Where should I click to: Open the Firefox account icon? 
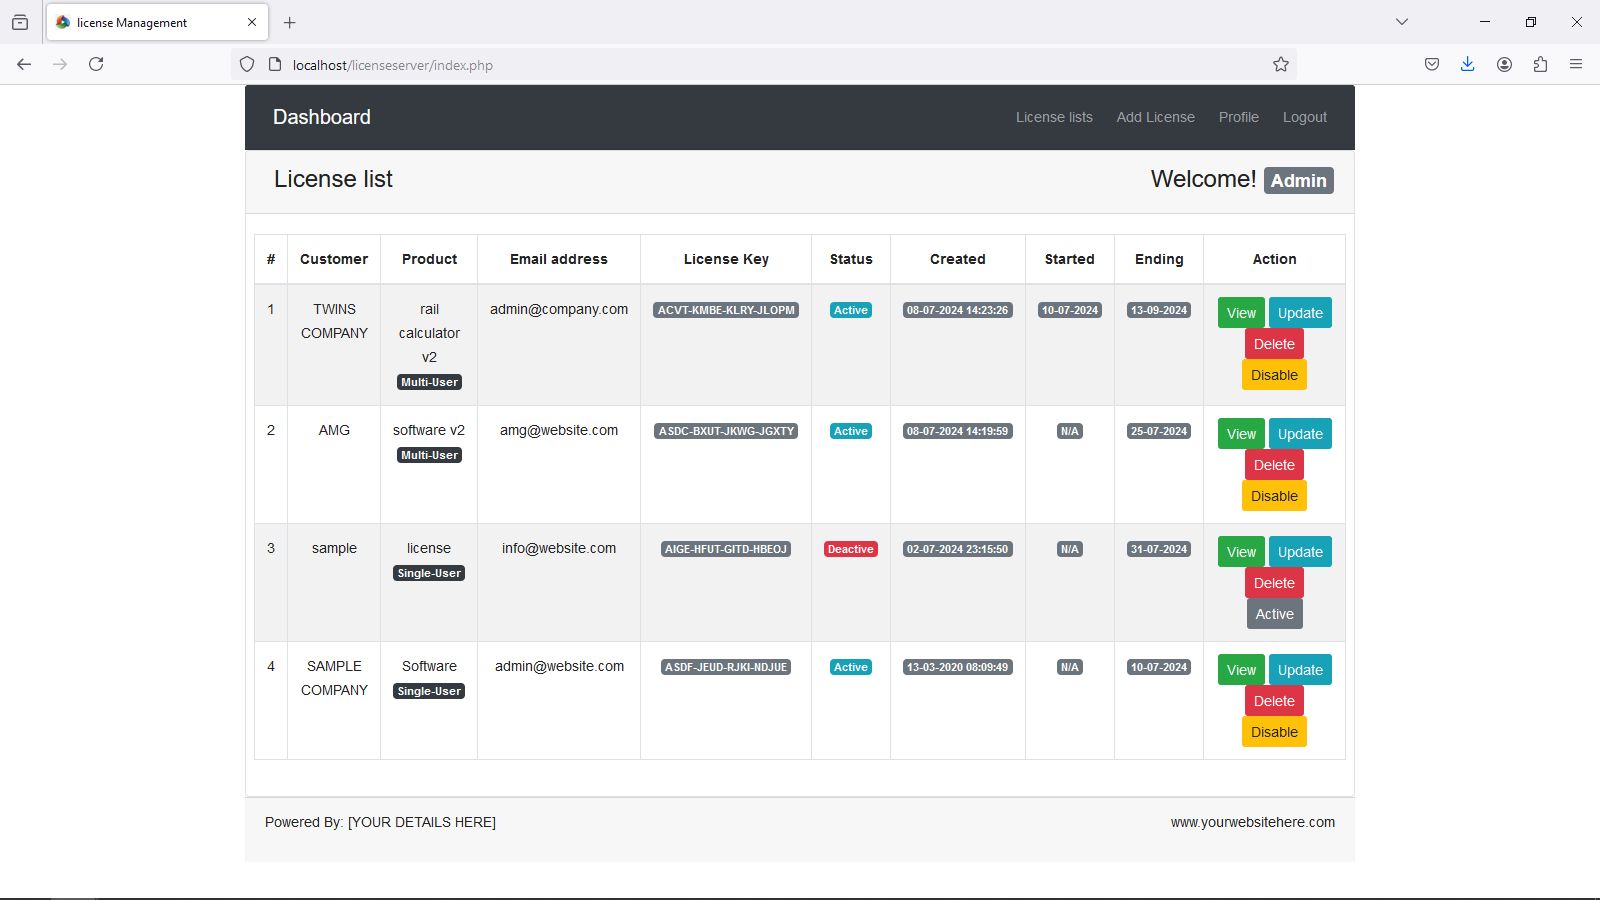tap(1504, 64)
